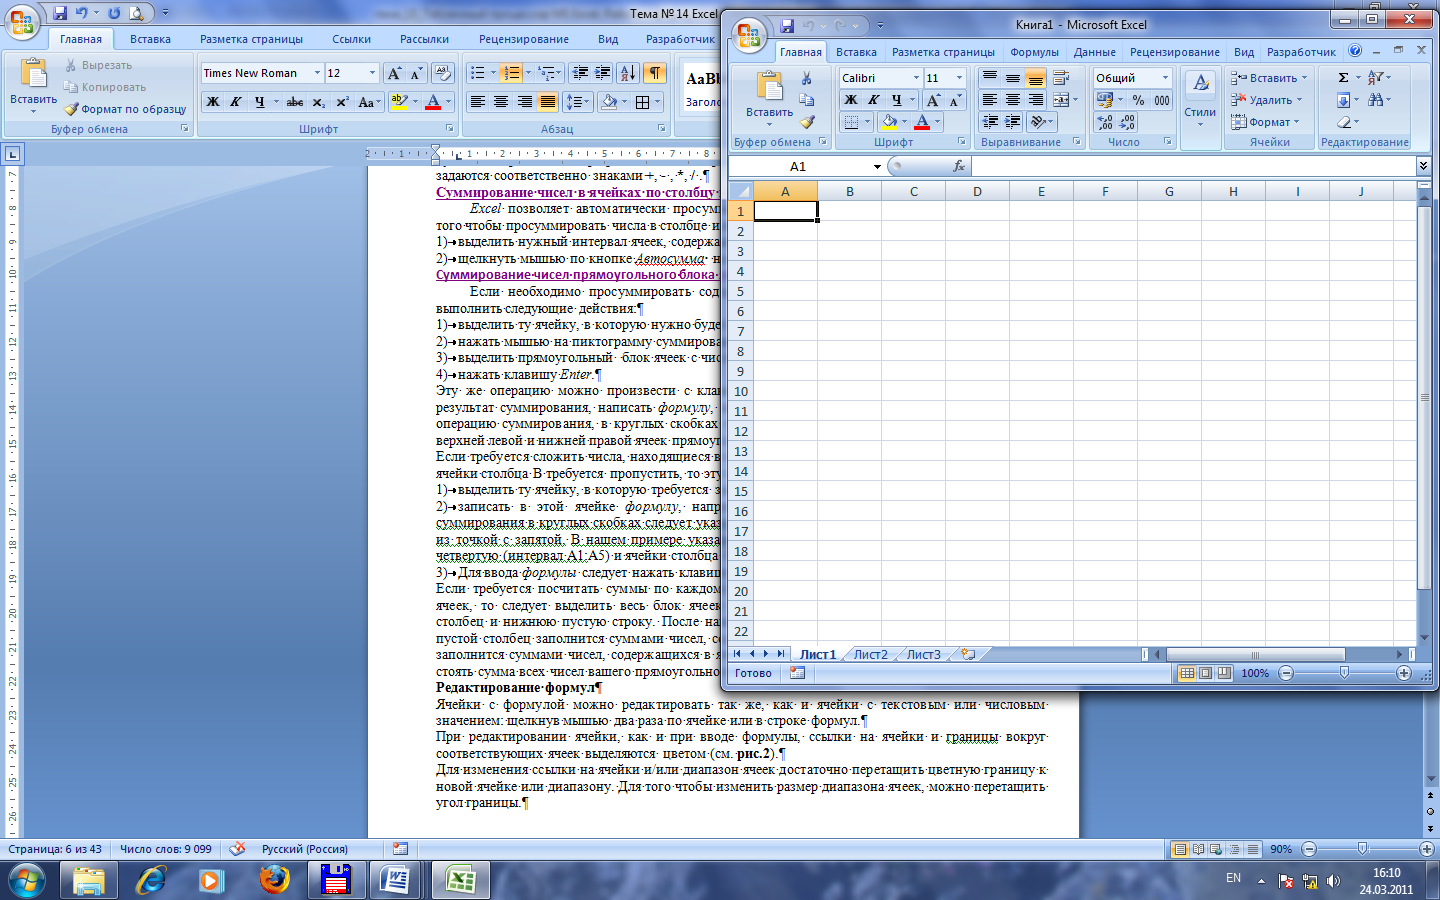Click Word Office button

coord(21,22)
